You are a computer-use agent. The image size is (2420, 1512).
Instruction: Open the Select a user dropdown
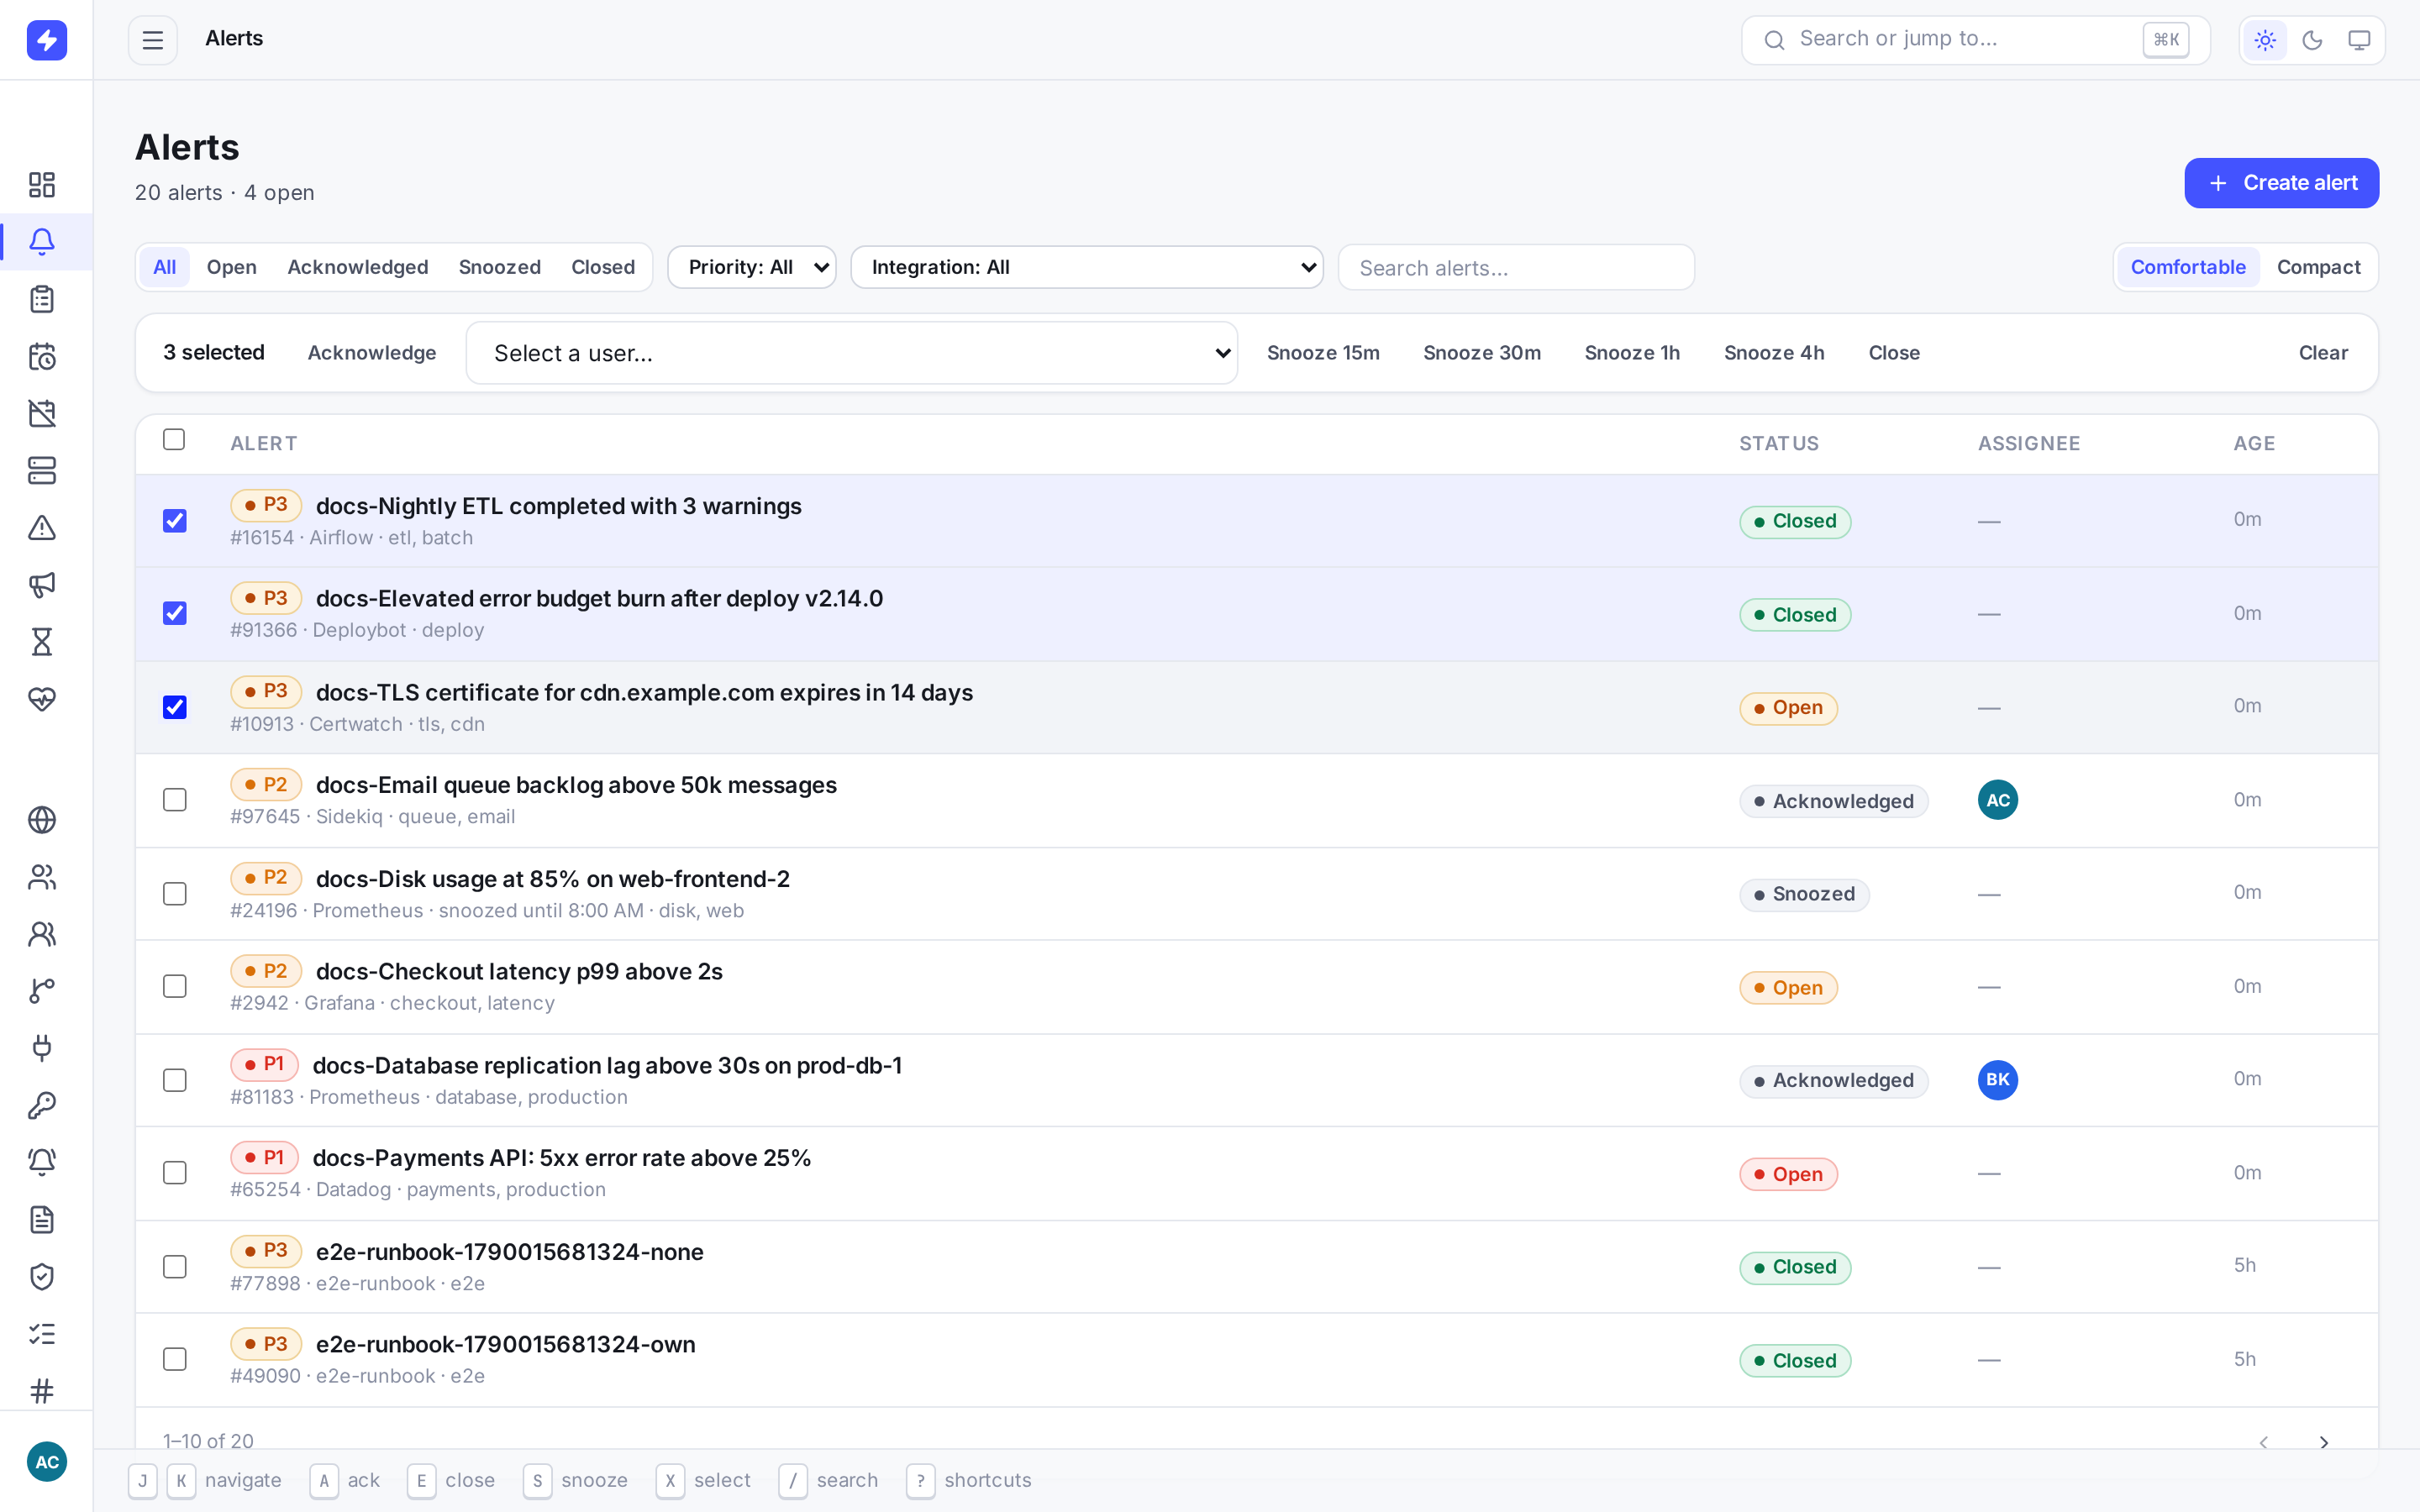pyautogui.click(x=852, y=353)
